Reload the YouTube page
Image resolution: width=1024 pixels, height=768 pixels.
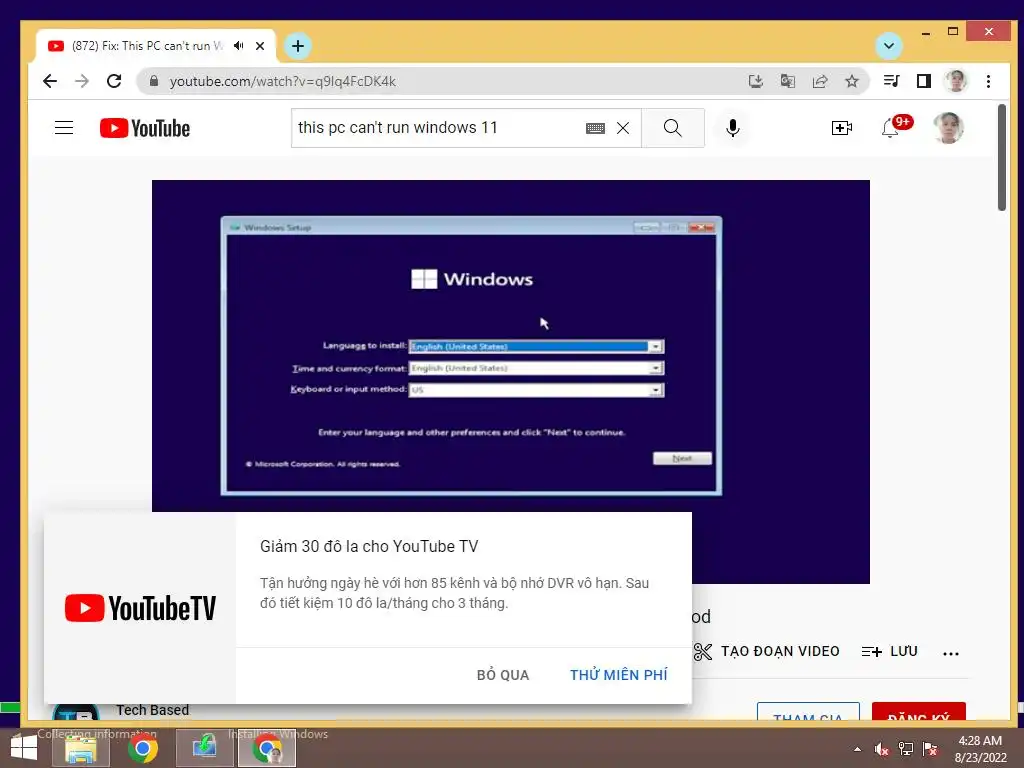pos(114,81)
